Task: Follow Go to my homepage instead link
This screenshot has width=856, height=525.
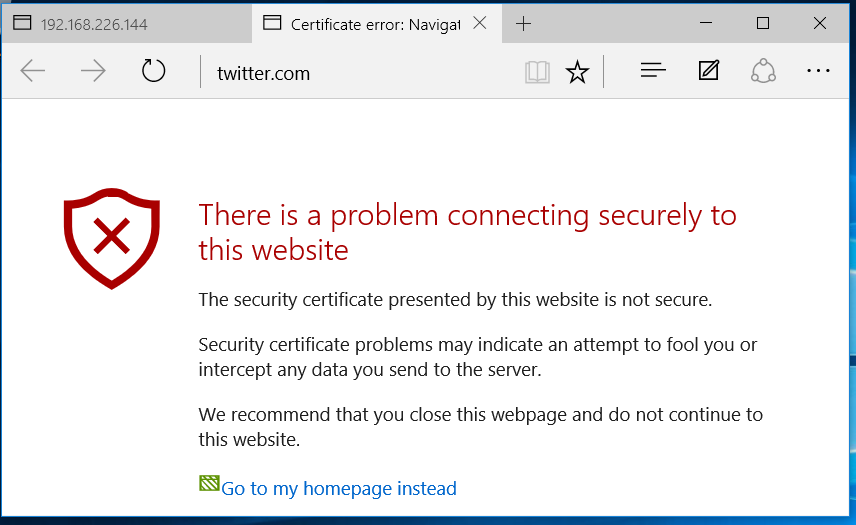Action: pos(338,488)
